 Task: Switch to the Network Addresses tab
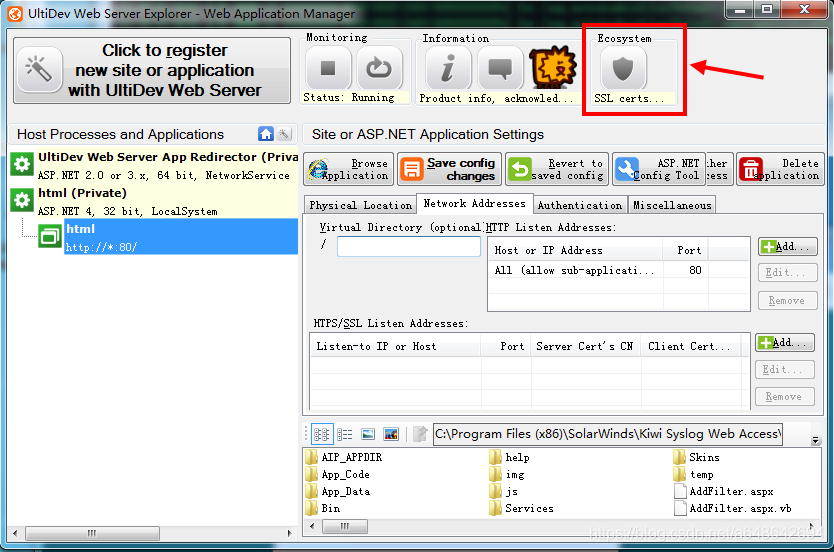coord(474,203)
